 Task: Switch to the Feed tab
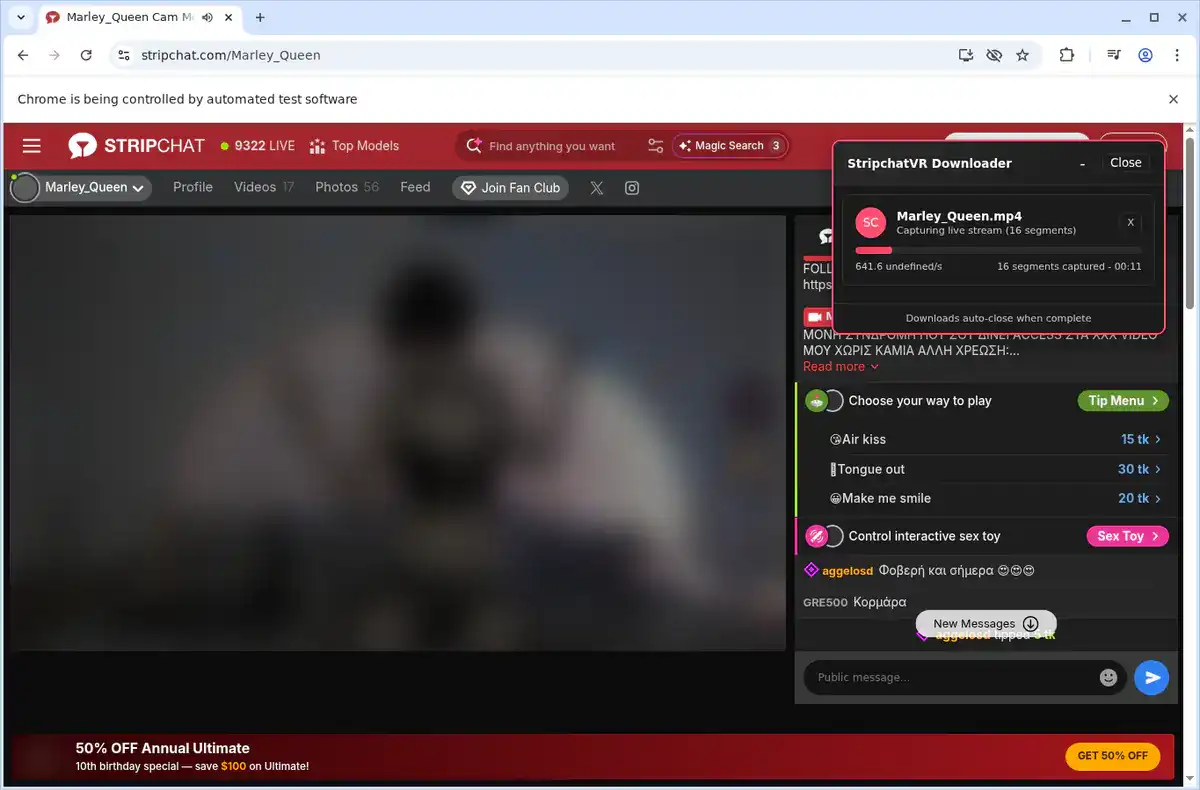coord(415,187)
